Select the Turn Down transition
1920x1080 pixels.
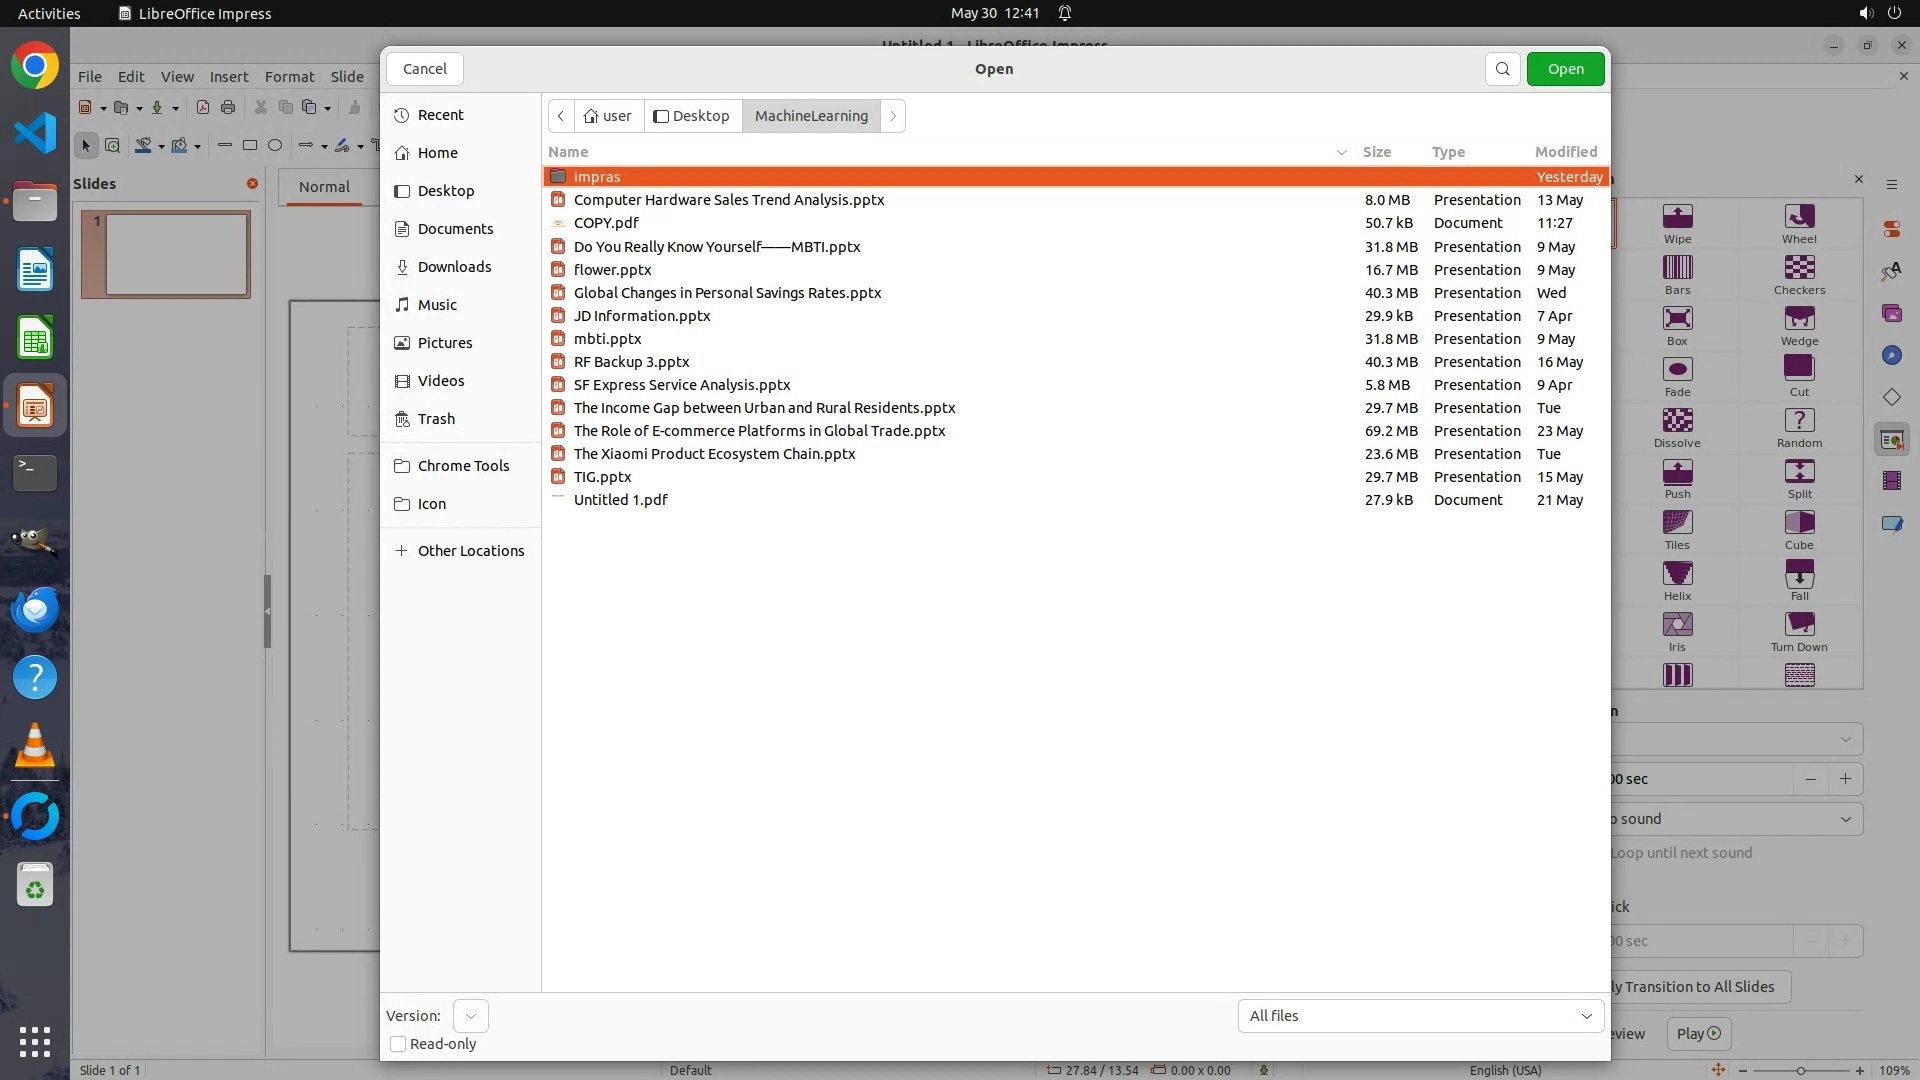1798,625
